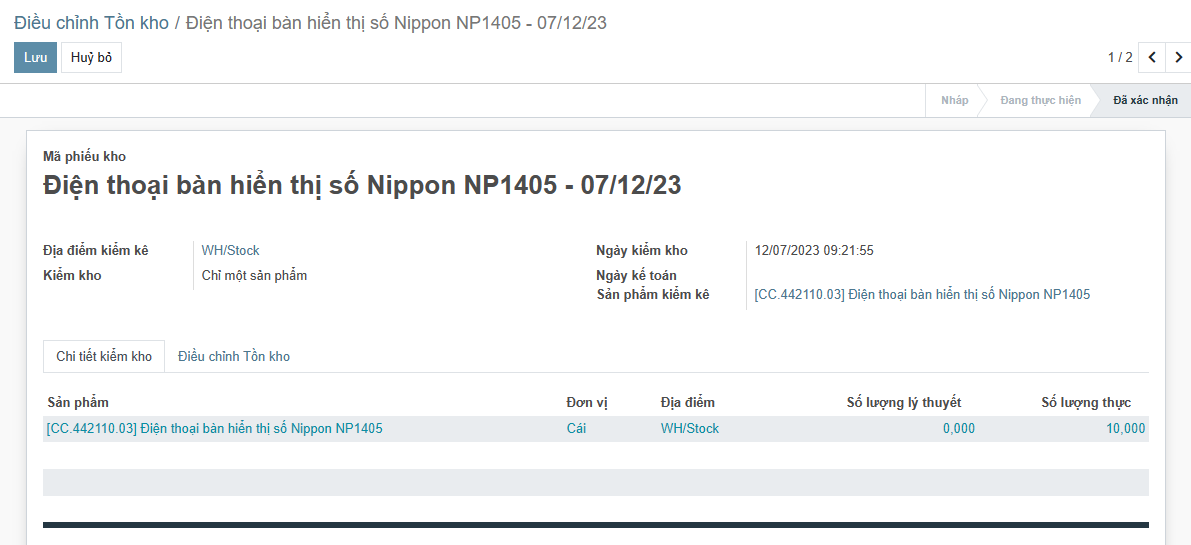Viewport: 1191px width, 545px height.
Task: Sort by Địa điểm column header
Action: (687, 402)
